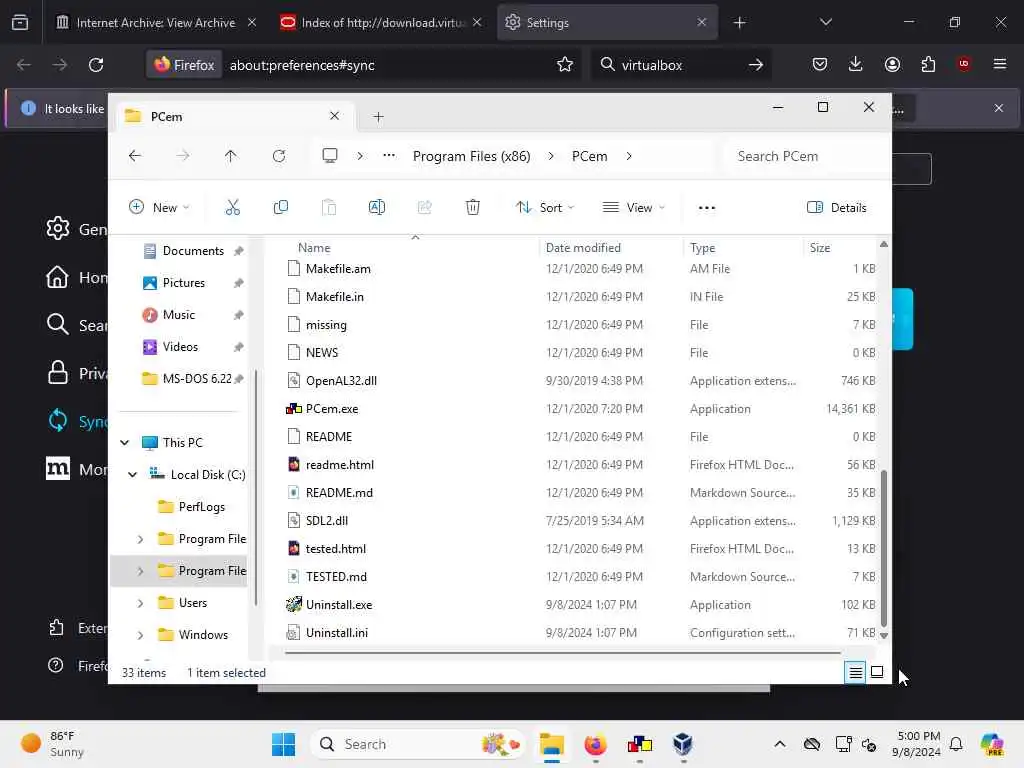Click the Cut scissors icon in Explorer toolbar

click(232, 208)
